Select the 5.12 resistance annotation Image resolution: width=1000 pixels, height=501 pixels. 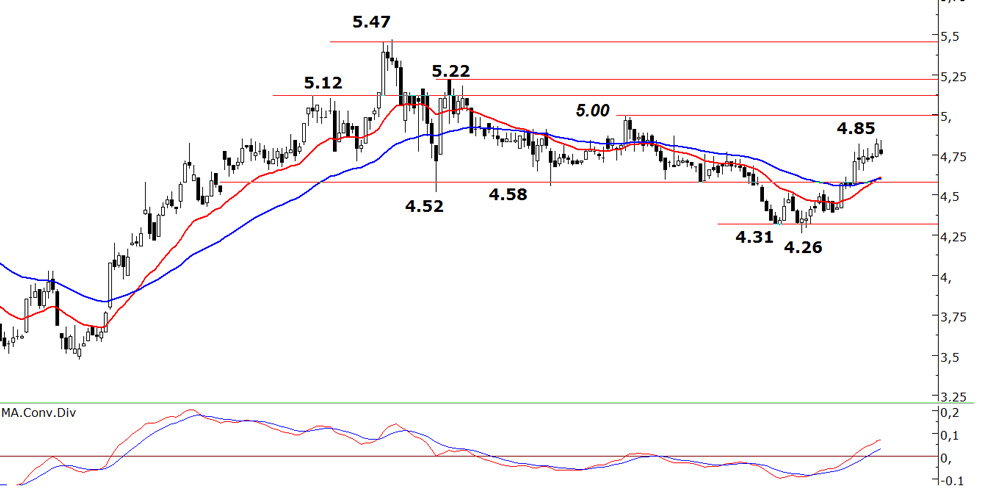tap(323, 83)
